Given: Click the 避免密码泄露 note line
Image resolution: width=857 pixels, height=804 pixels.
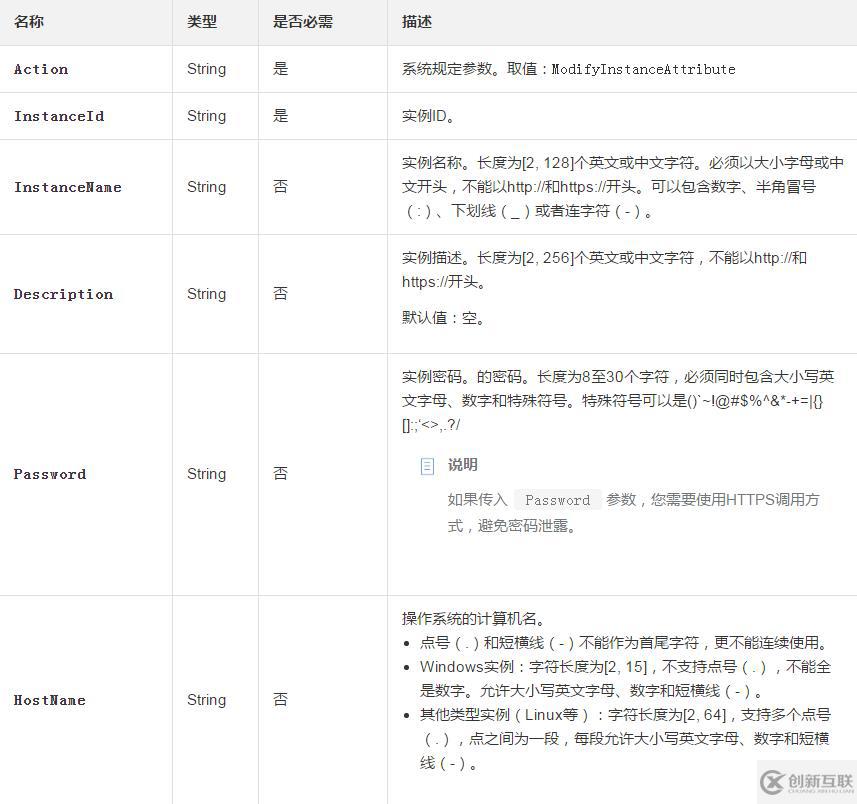Looking at the screenshot, I should pyautogui.click(x=512, y=526).
